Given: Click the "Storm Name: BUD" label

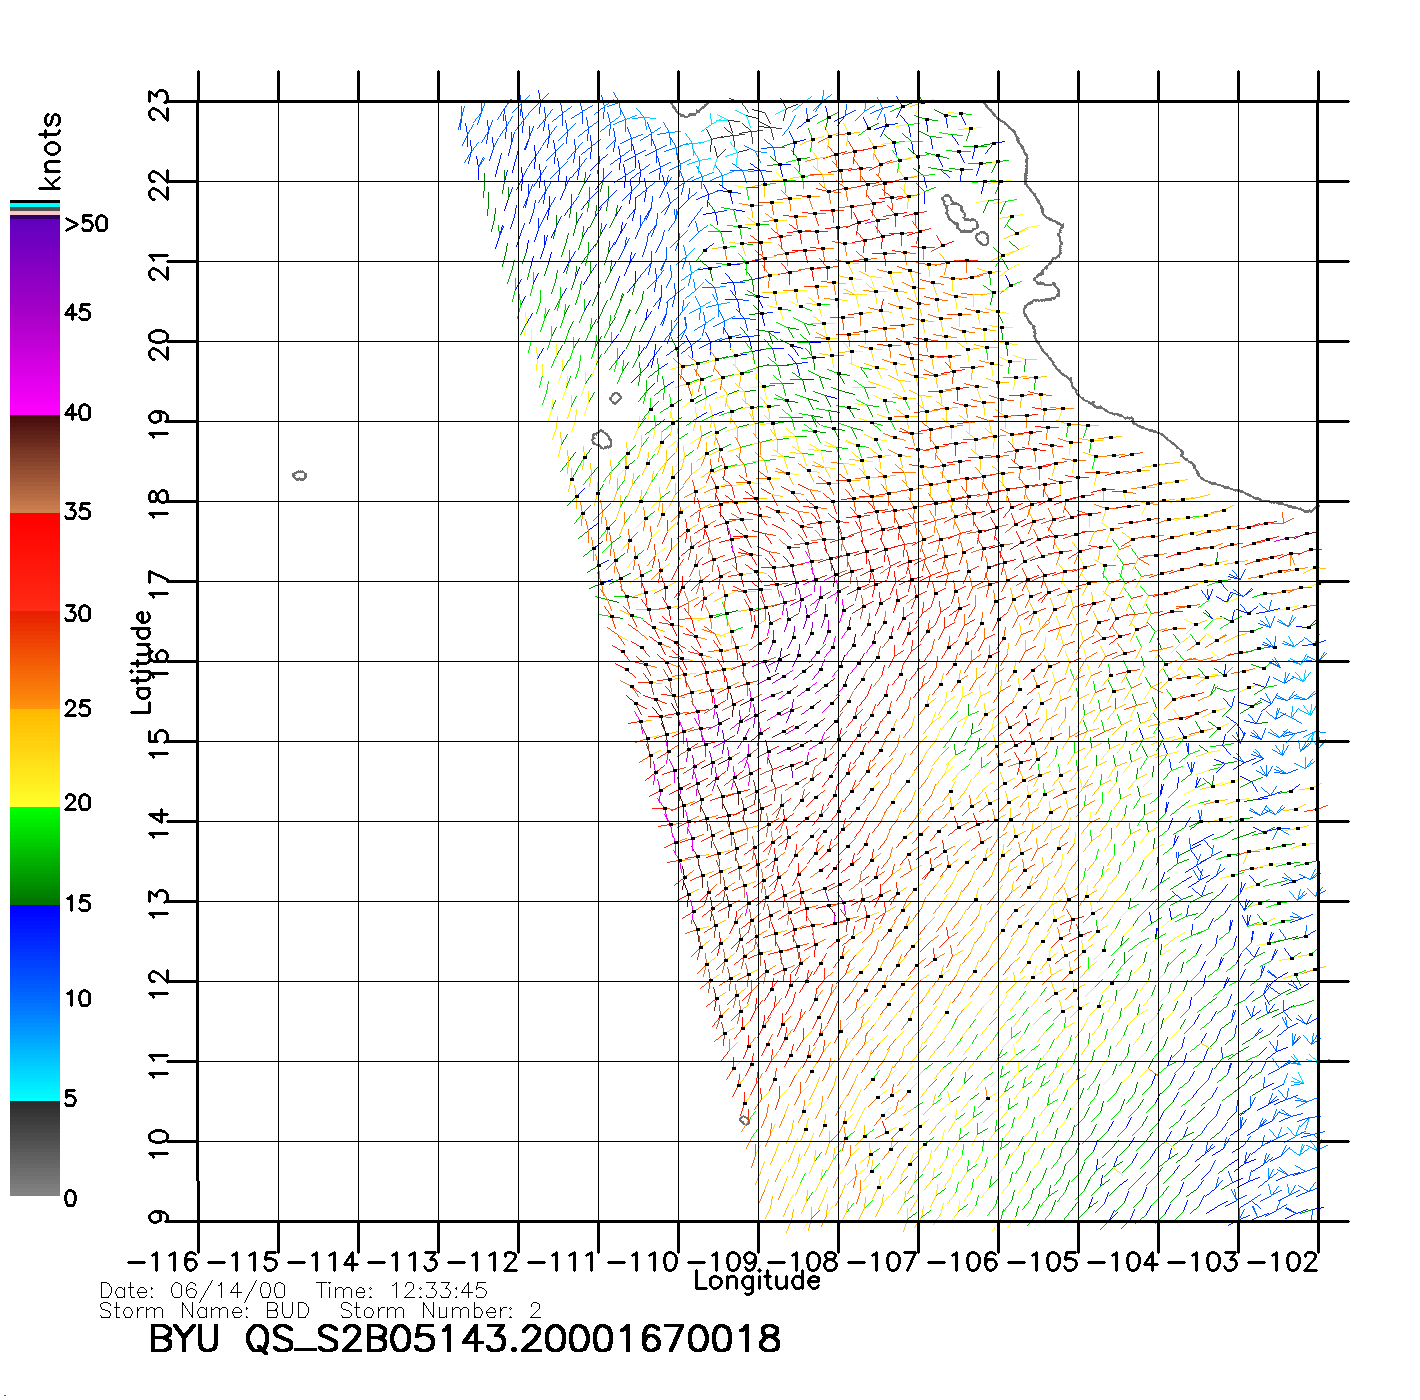Looking at the screenshot, I should (205, 1311).
